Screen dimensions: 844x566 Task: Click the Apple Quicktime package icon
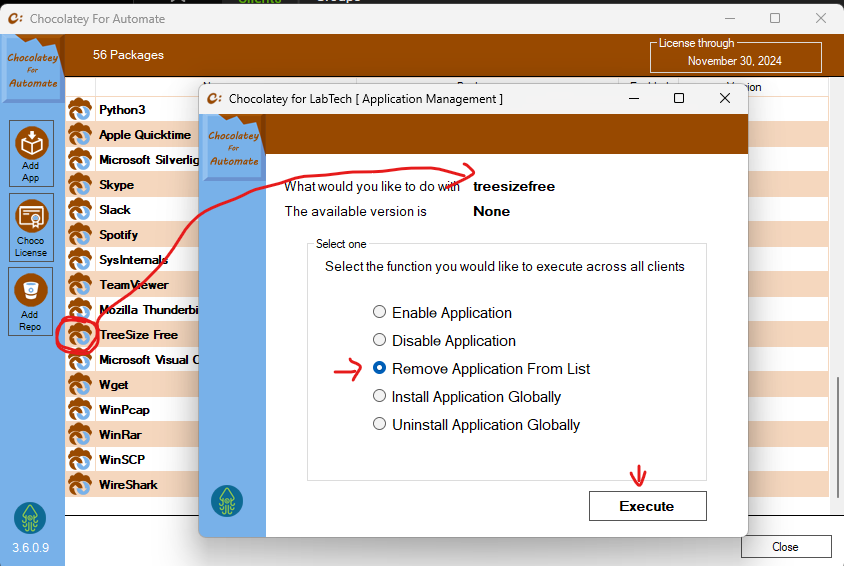tap(80, 135)
